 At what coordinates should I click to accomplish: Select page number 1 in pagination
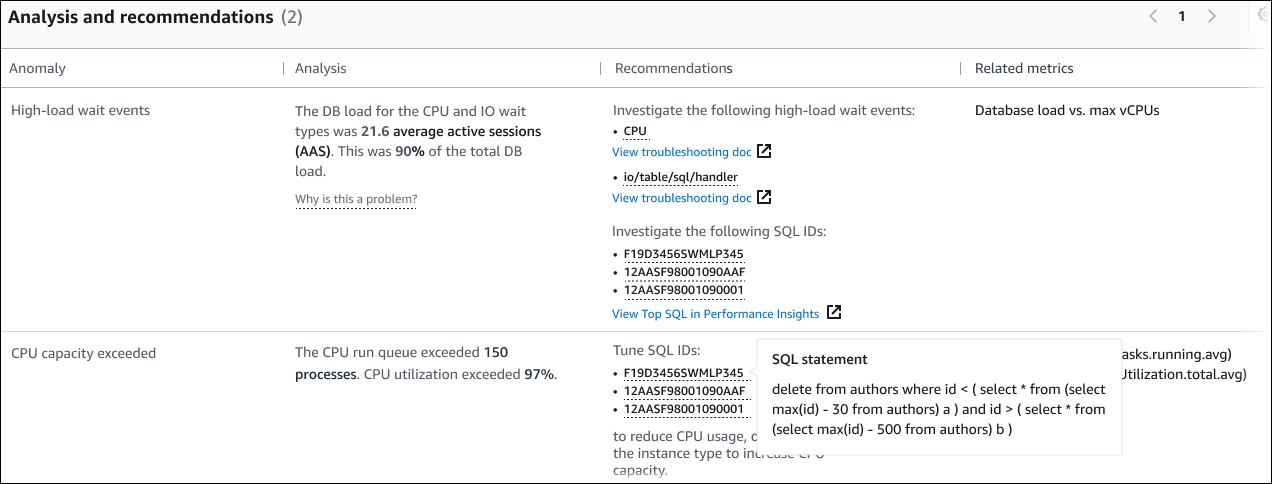pos(1182,17)
